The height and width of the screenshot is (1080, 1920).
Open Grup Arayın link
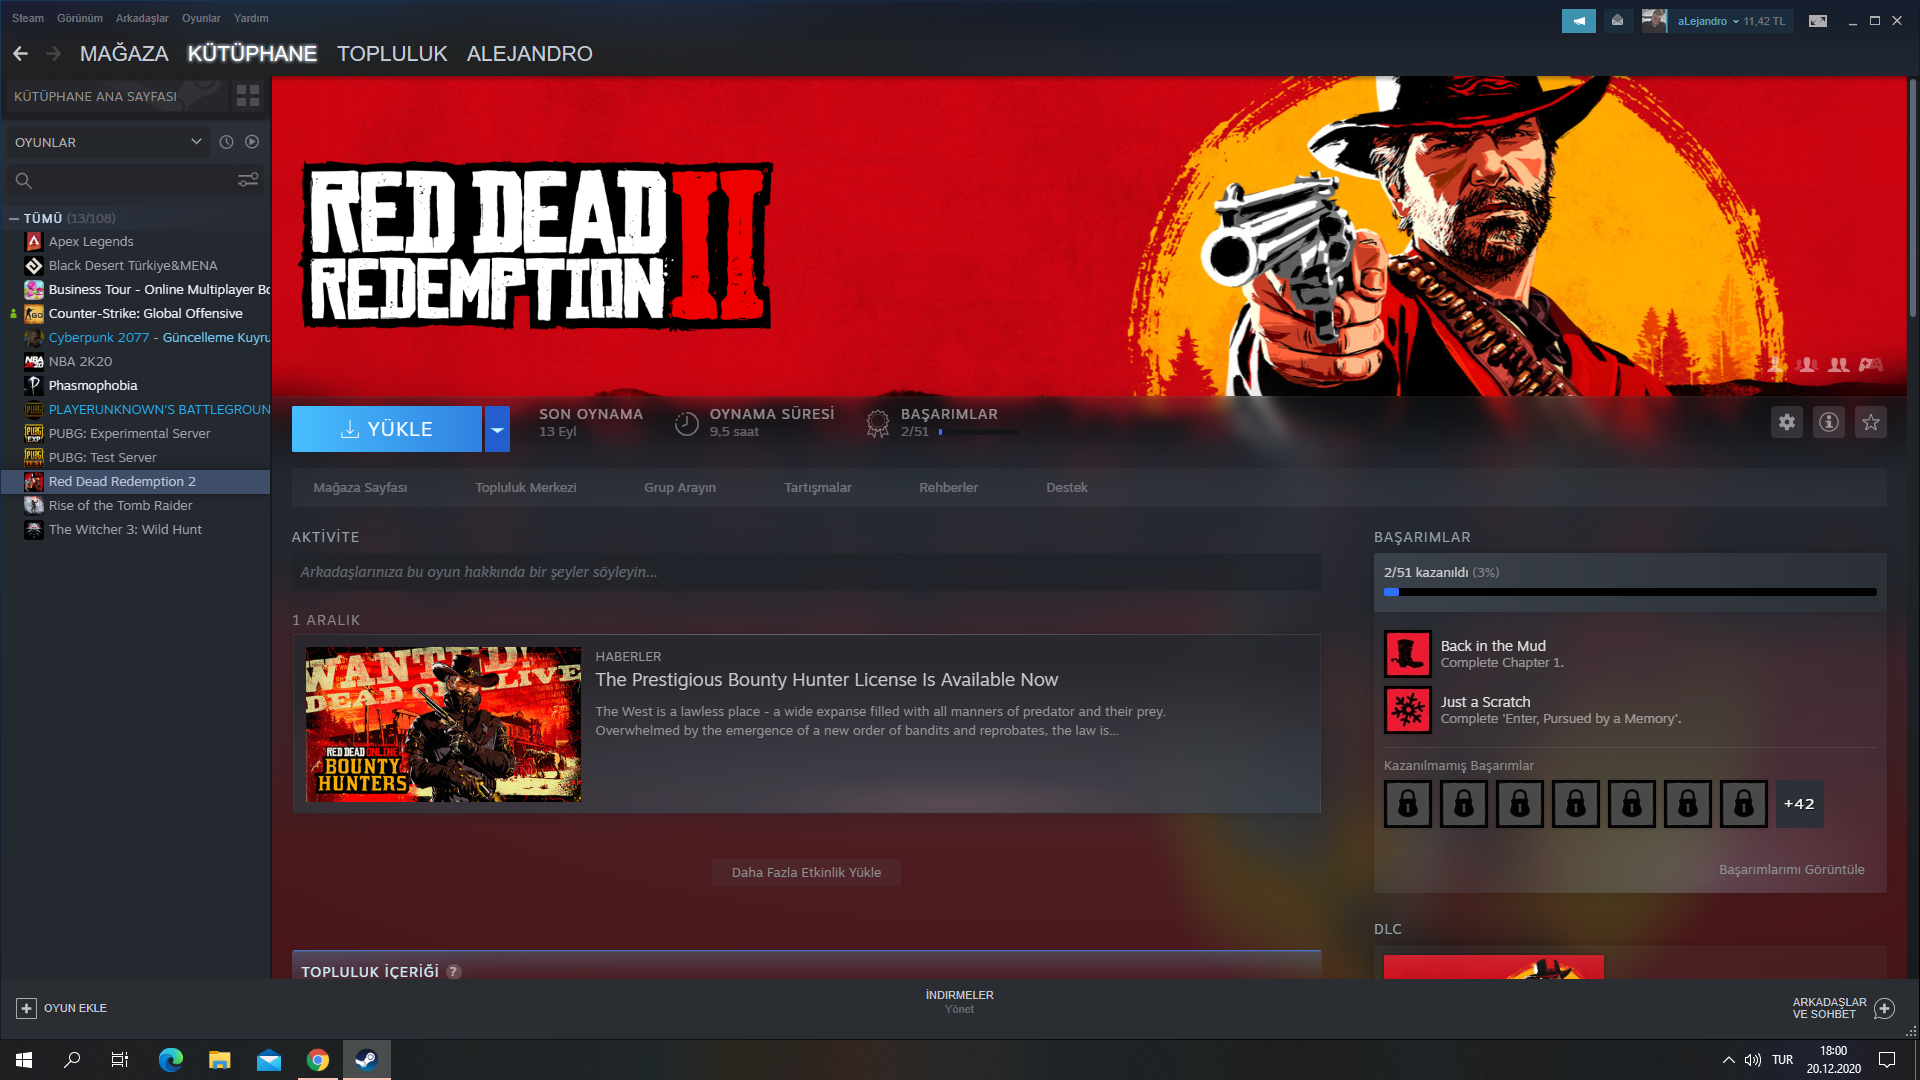click(x=680, y=488)
